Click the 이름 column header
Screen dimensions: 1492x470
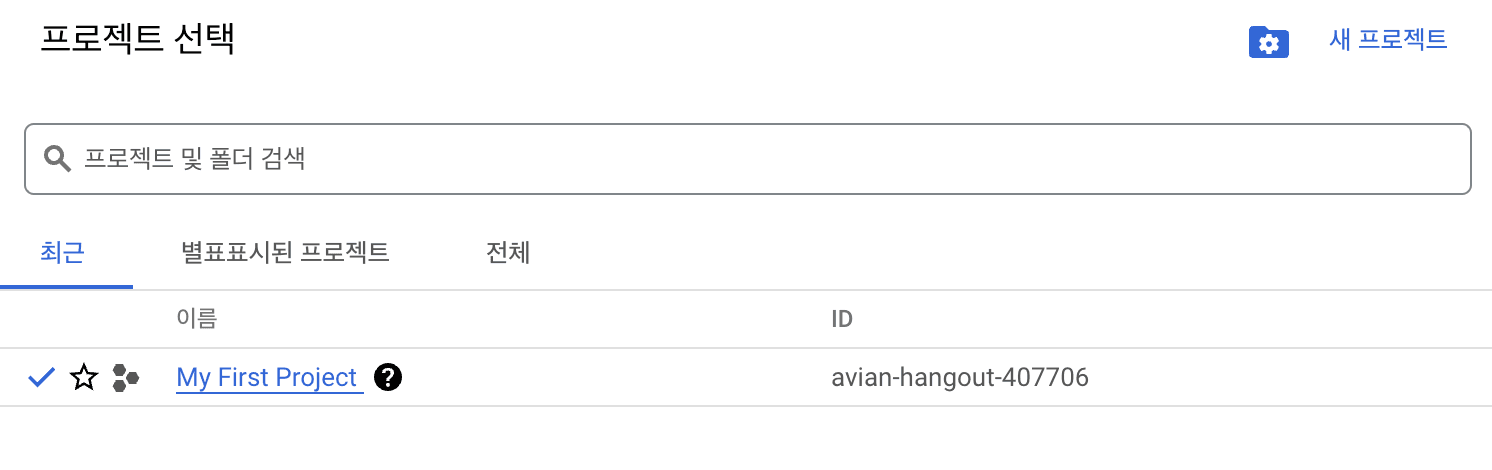[196, 319]
